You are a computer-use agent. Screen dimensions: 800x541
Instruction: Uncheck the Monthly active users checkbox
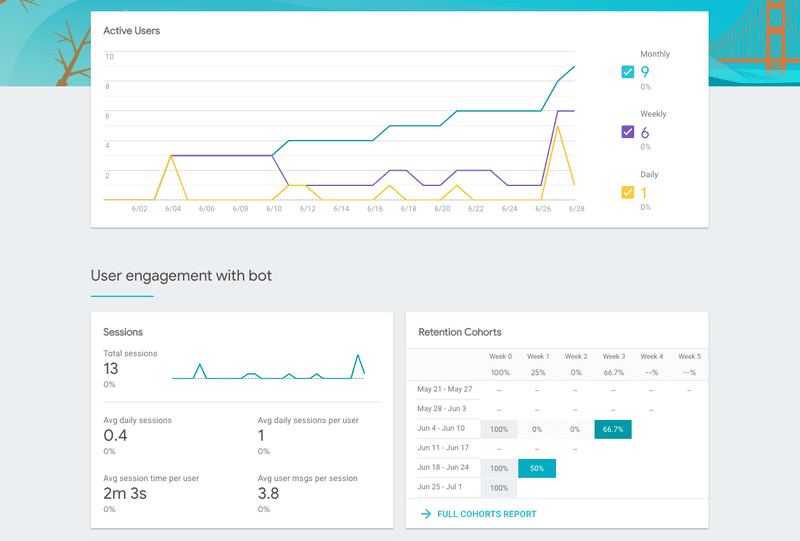627,72
